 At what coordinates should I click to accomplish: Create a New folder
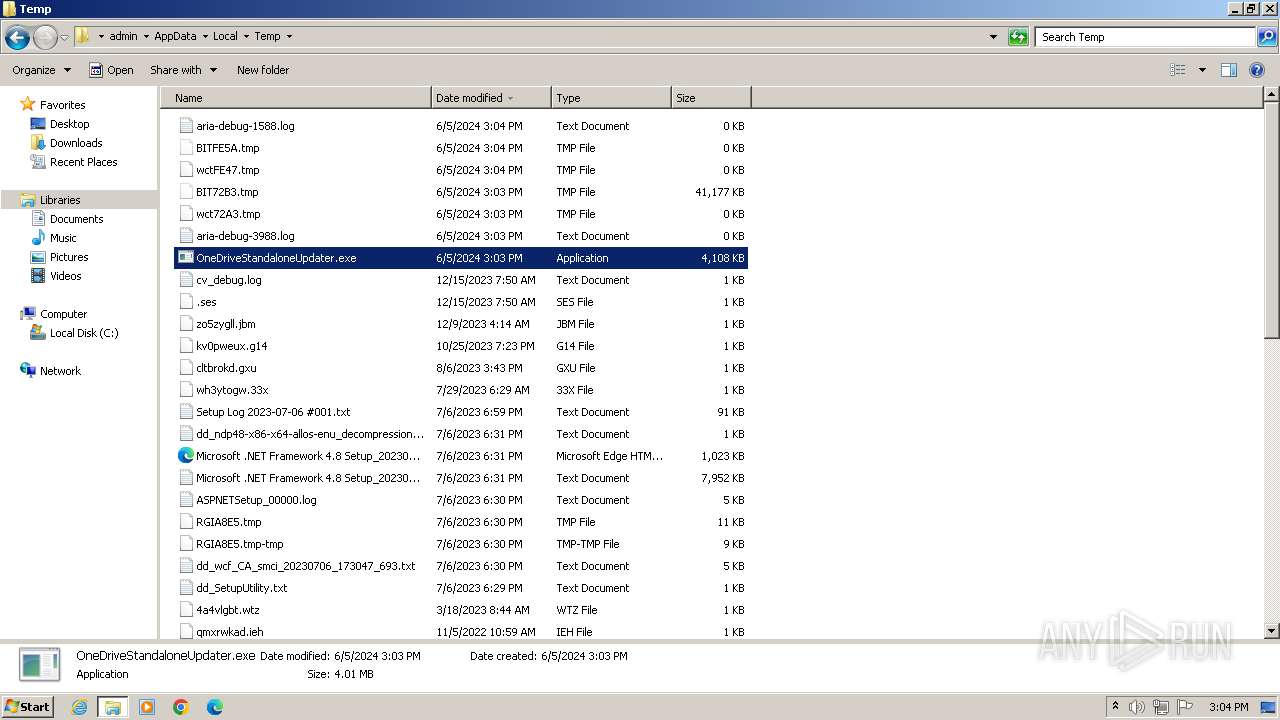point(263,70)
